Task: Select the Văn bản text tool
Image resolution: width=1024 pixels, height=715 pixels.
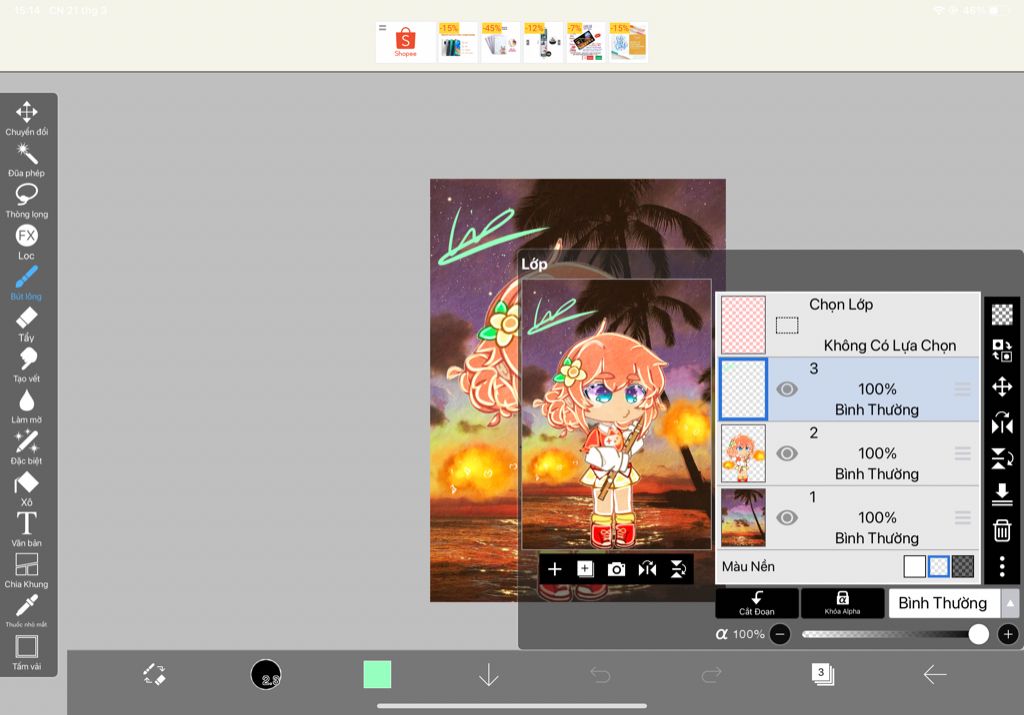Action: [27, 530]
